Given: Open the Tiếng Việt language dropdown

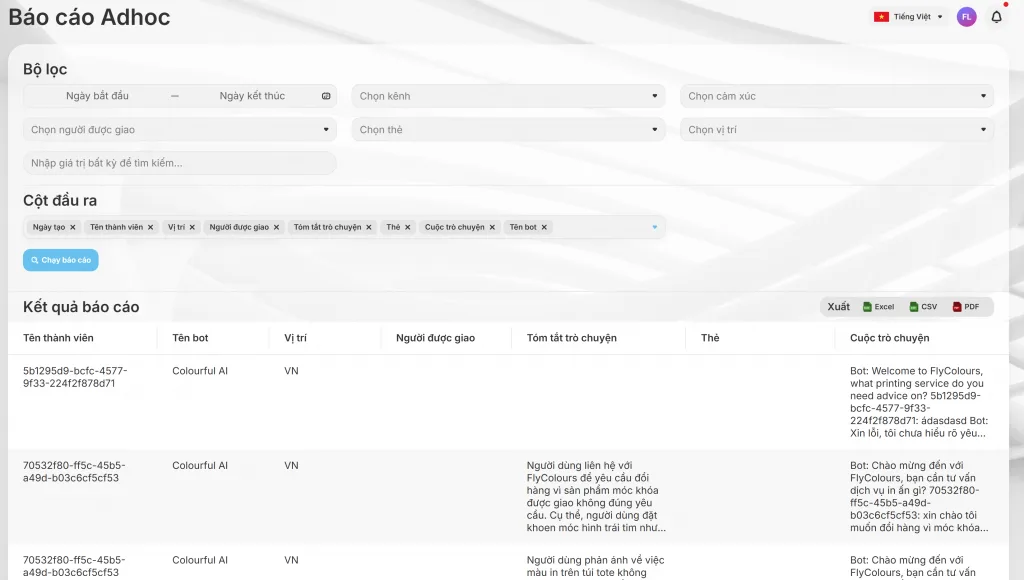Looking at the screenshot, I should tap(908, 17).
